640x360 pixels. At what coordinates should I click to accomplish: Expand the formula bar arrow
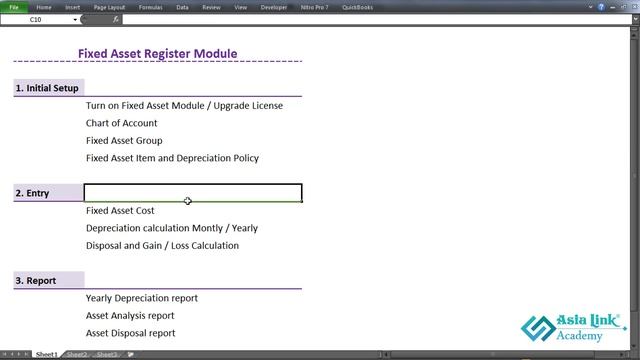click(x=636, y=20)
